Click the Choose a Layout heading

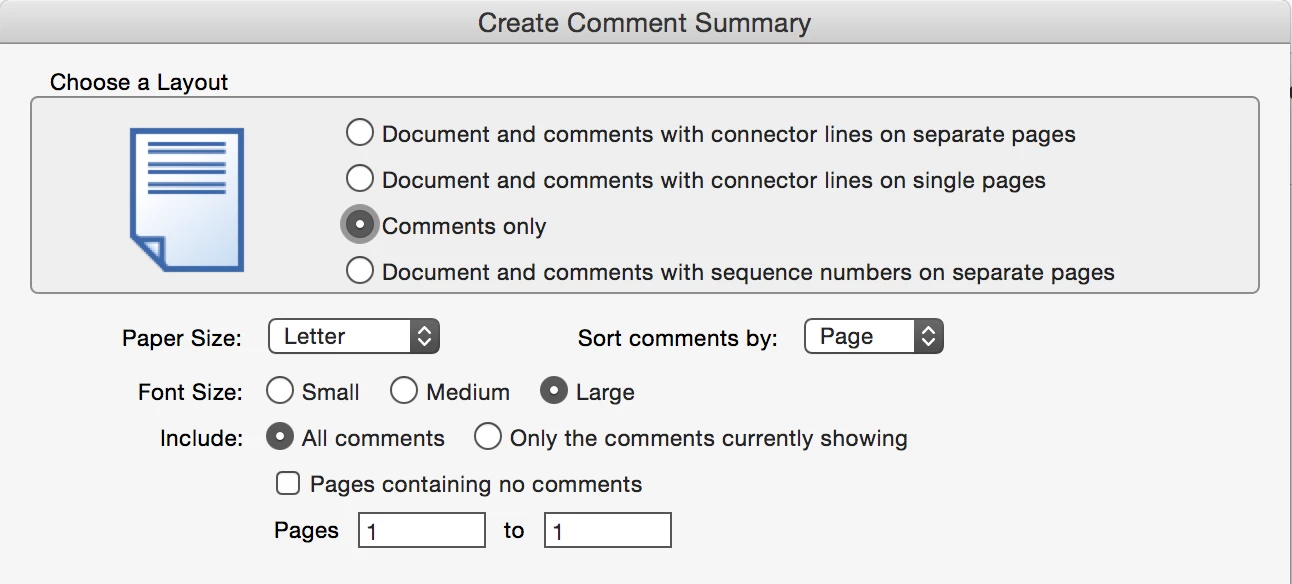pyautogui.click(x=139, y=82)
